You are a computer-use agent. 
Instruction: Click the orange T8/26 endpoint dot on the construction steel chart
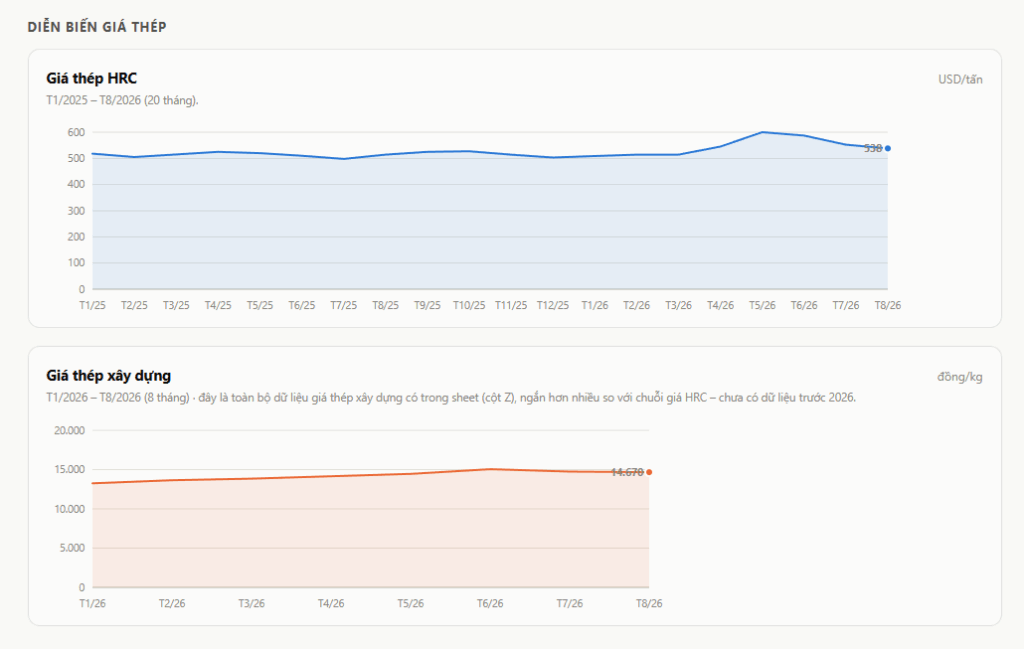pyautogui.click(x=649, y=472)
